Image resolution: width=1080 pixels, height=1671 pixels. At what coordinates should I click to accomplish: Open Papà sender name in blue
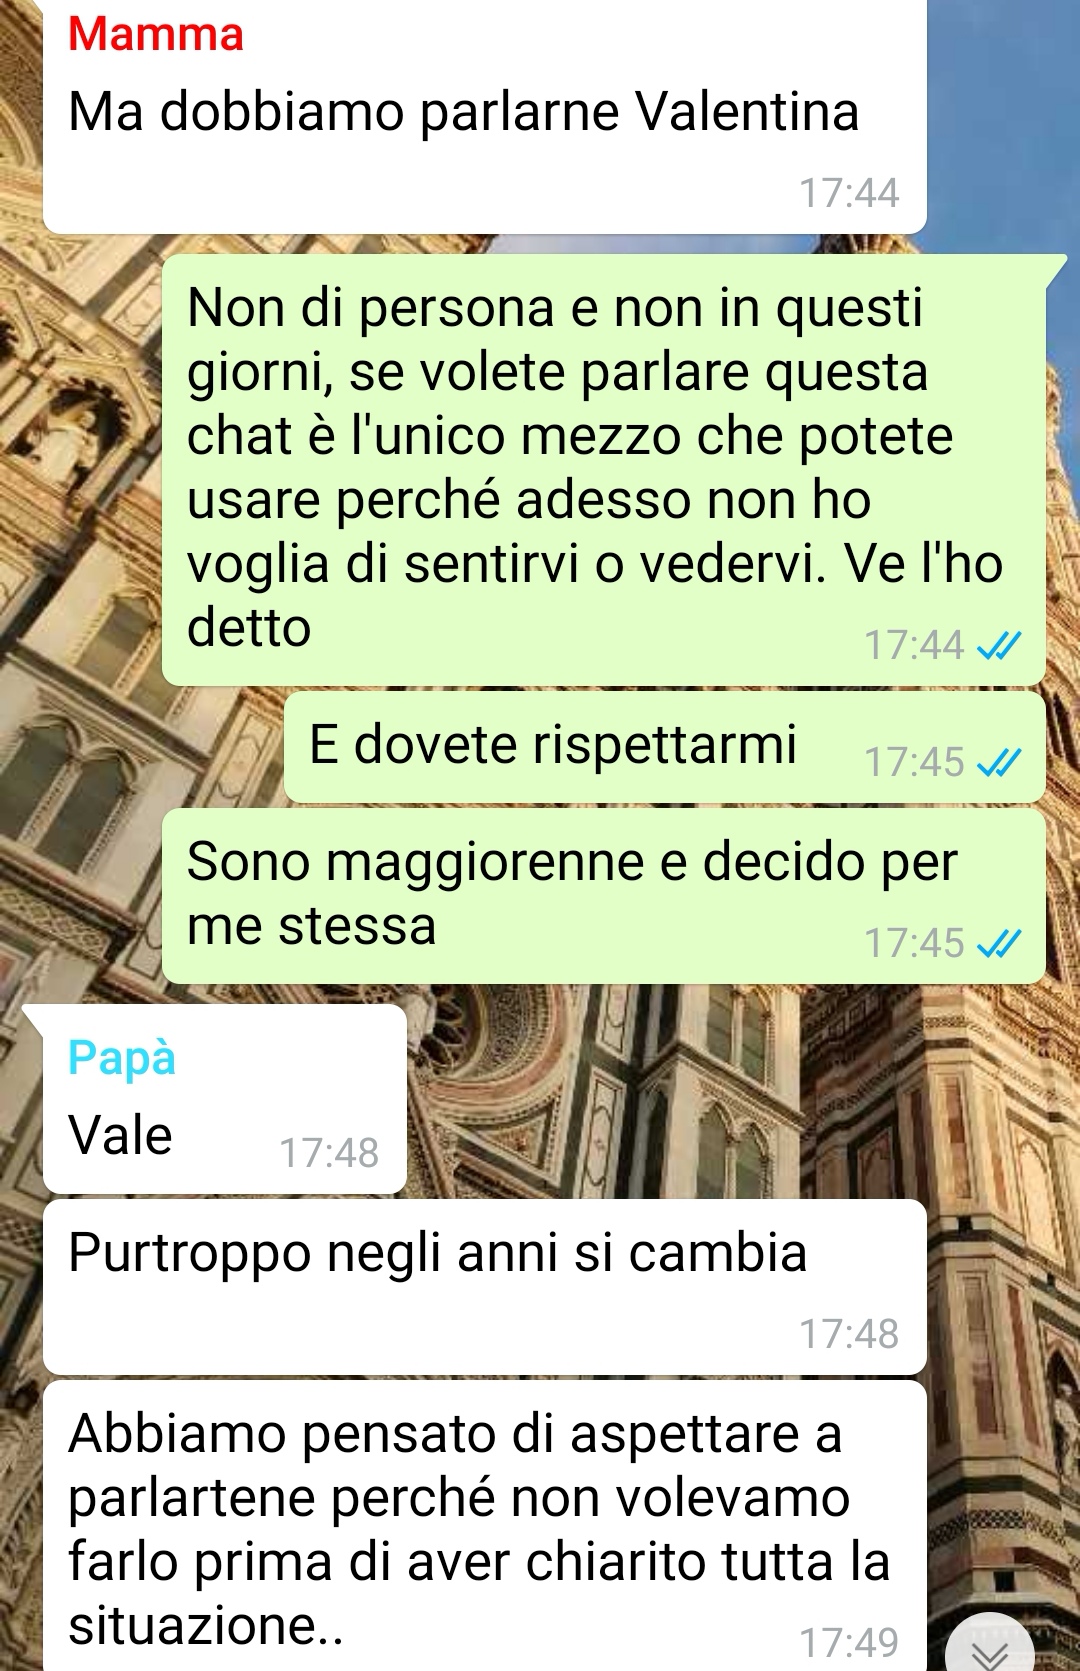tap(122, 1058)
